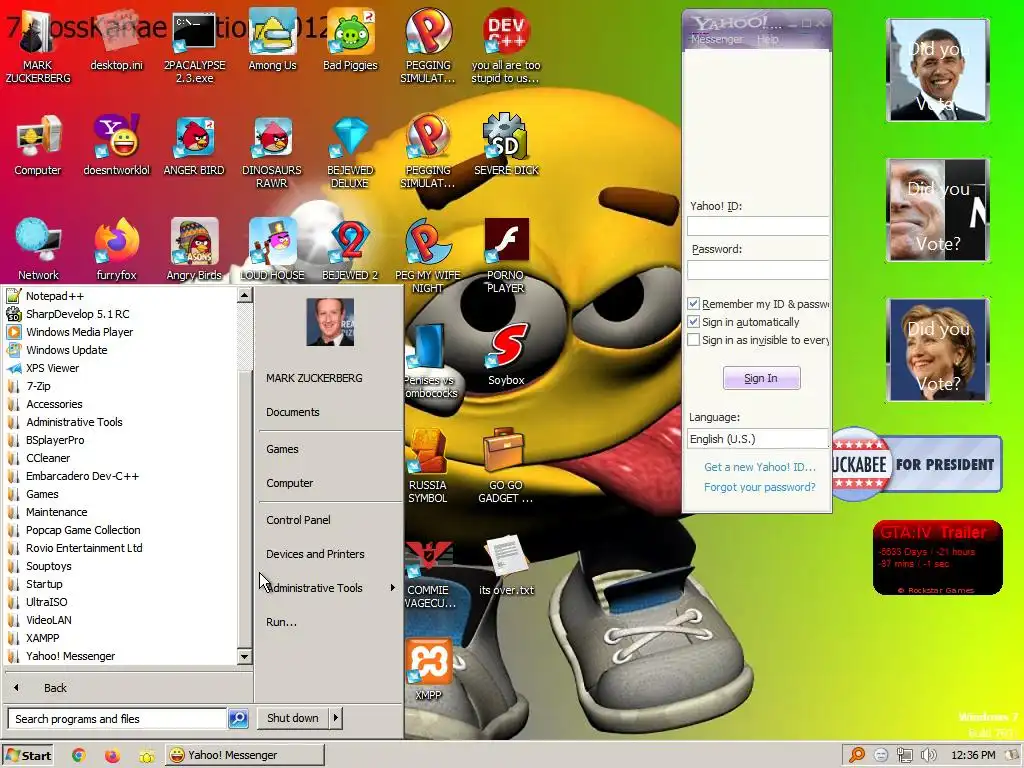
Task: Open the Help menu in Yahoo window
Action: pos(767,39)
